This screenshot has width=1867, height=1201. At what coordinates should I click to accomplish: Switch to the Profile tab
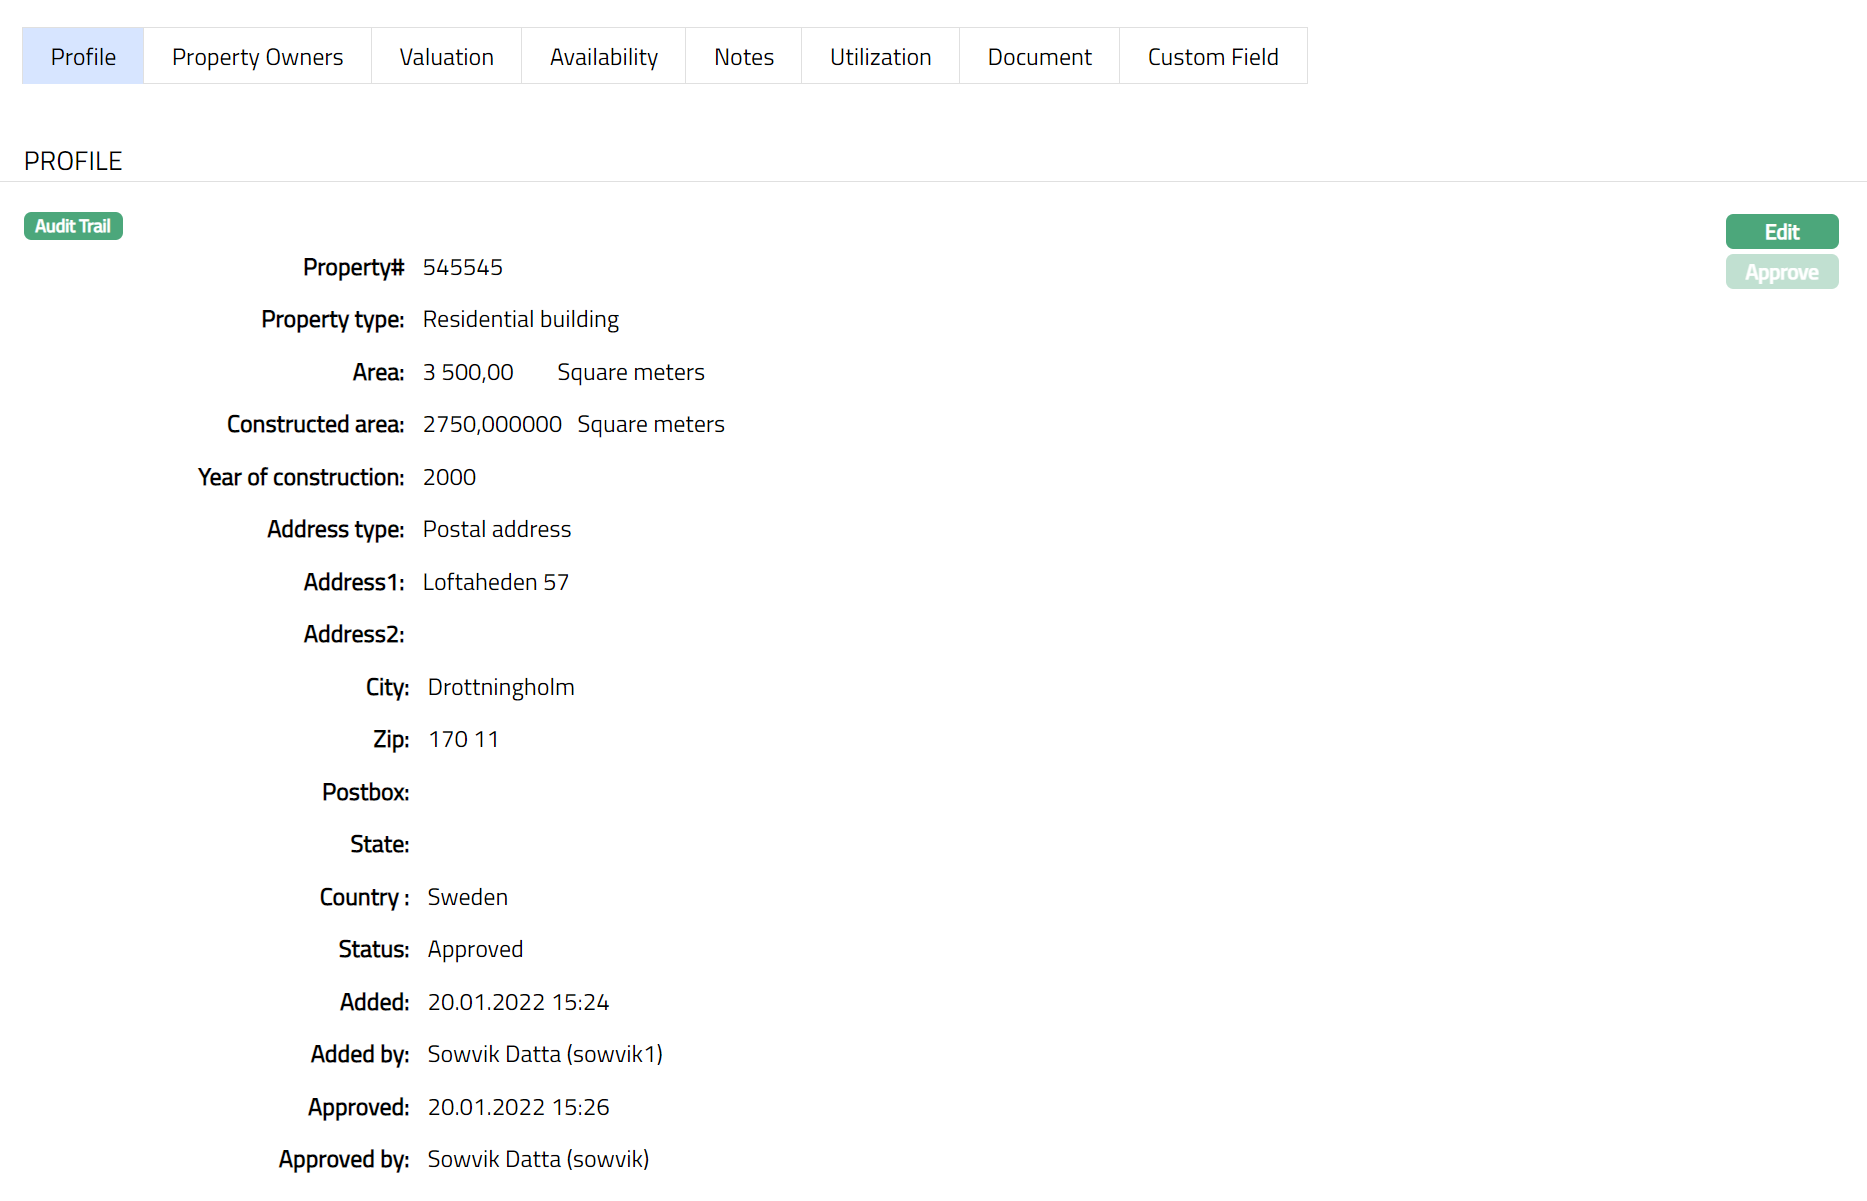coord(83,57)
